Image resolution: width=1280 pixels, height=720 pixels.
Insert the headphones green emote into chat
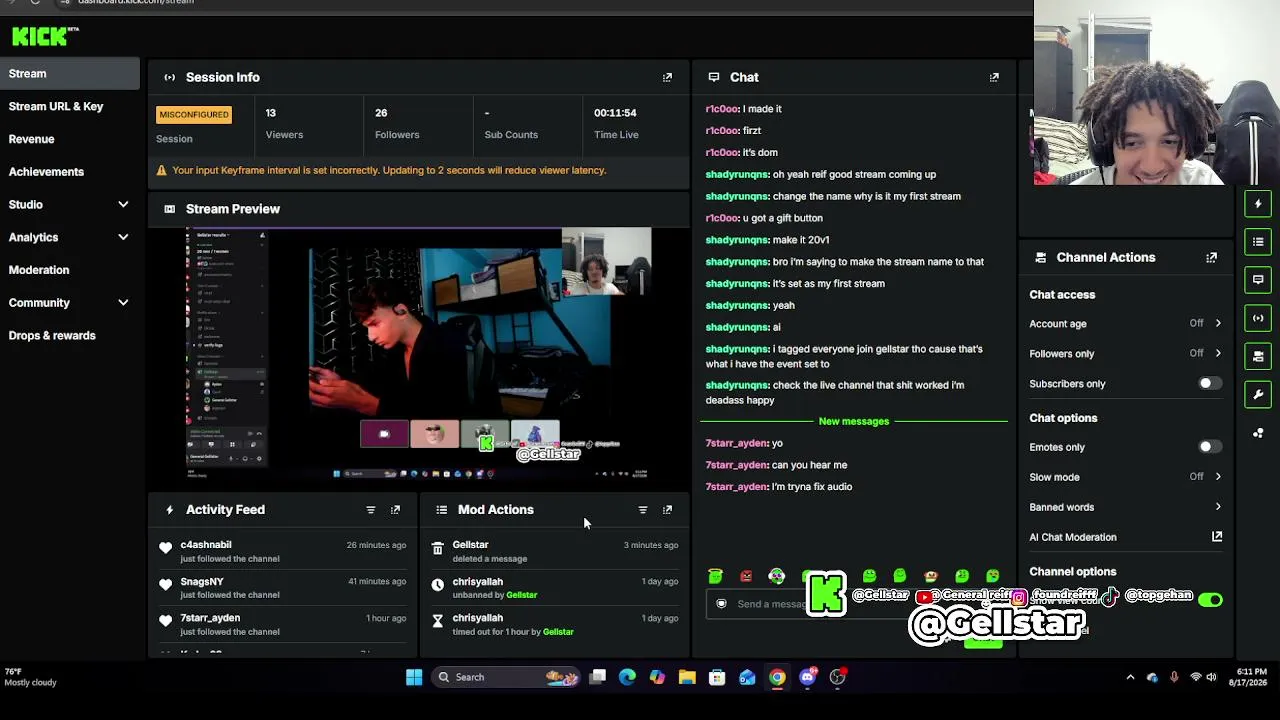coord(777,576)
